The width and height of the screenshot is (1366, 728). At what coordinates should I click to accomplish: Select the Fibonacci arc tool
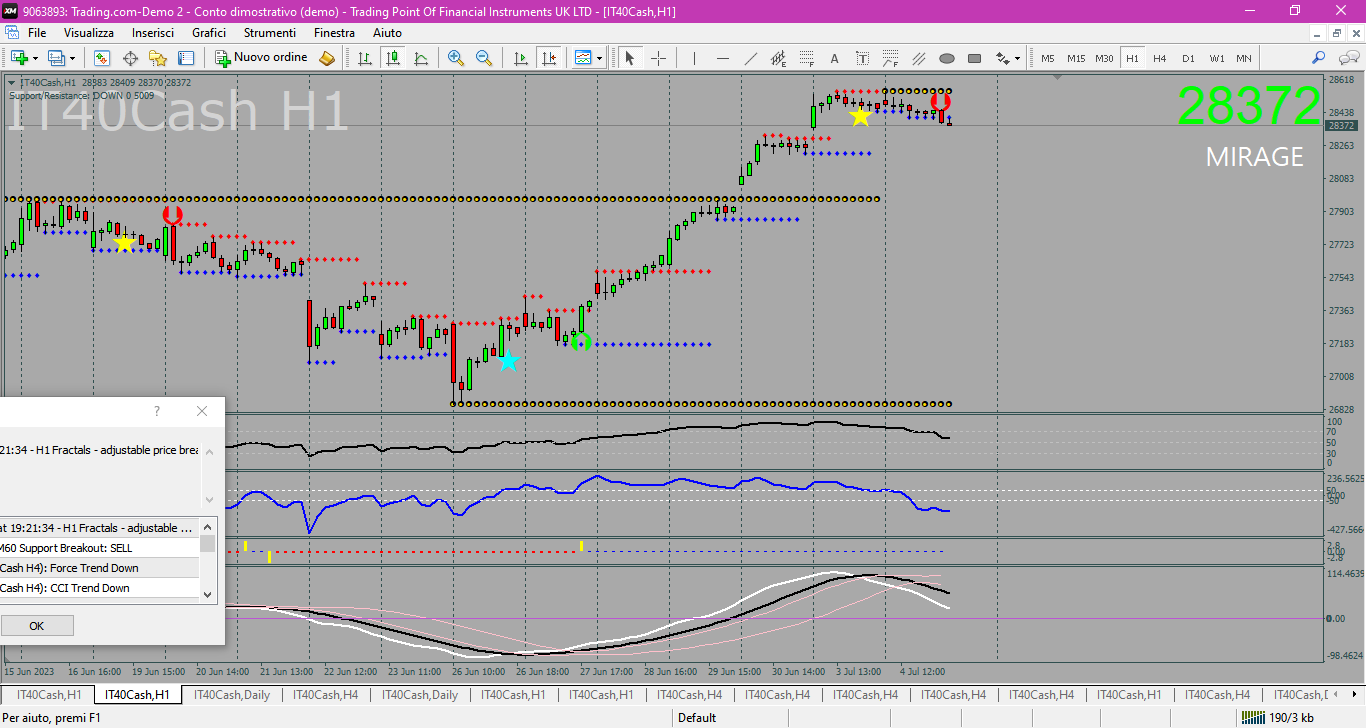pyautogui.click(x=890, y=58)
